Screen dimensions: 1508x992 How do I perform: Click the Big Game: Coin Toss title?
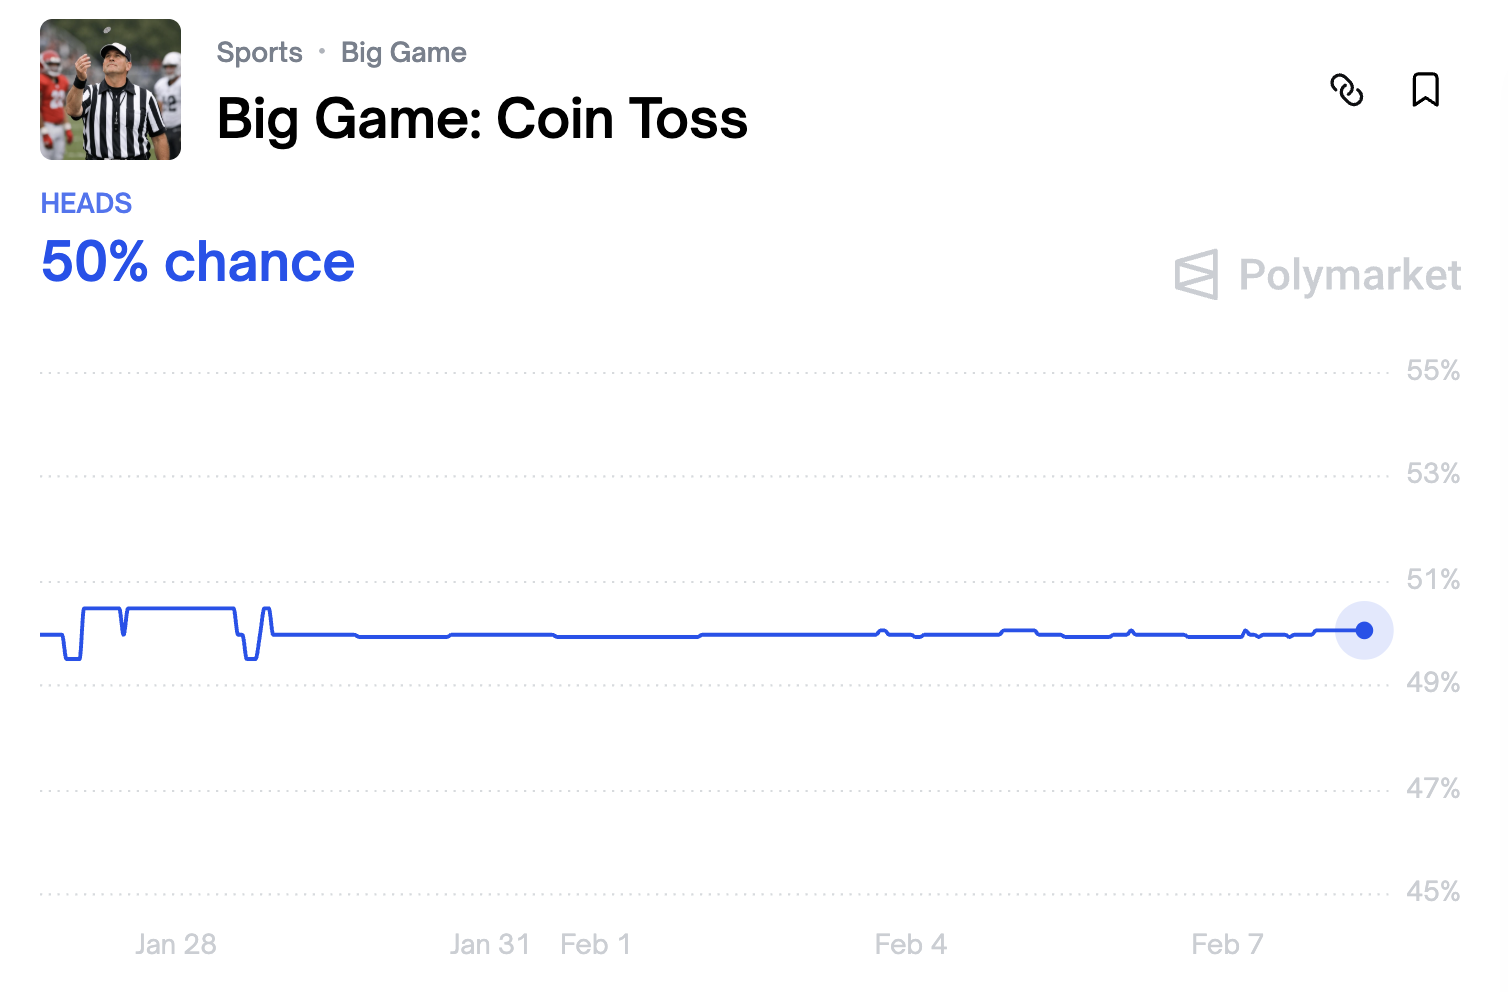coord(482,119)
